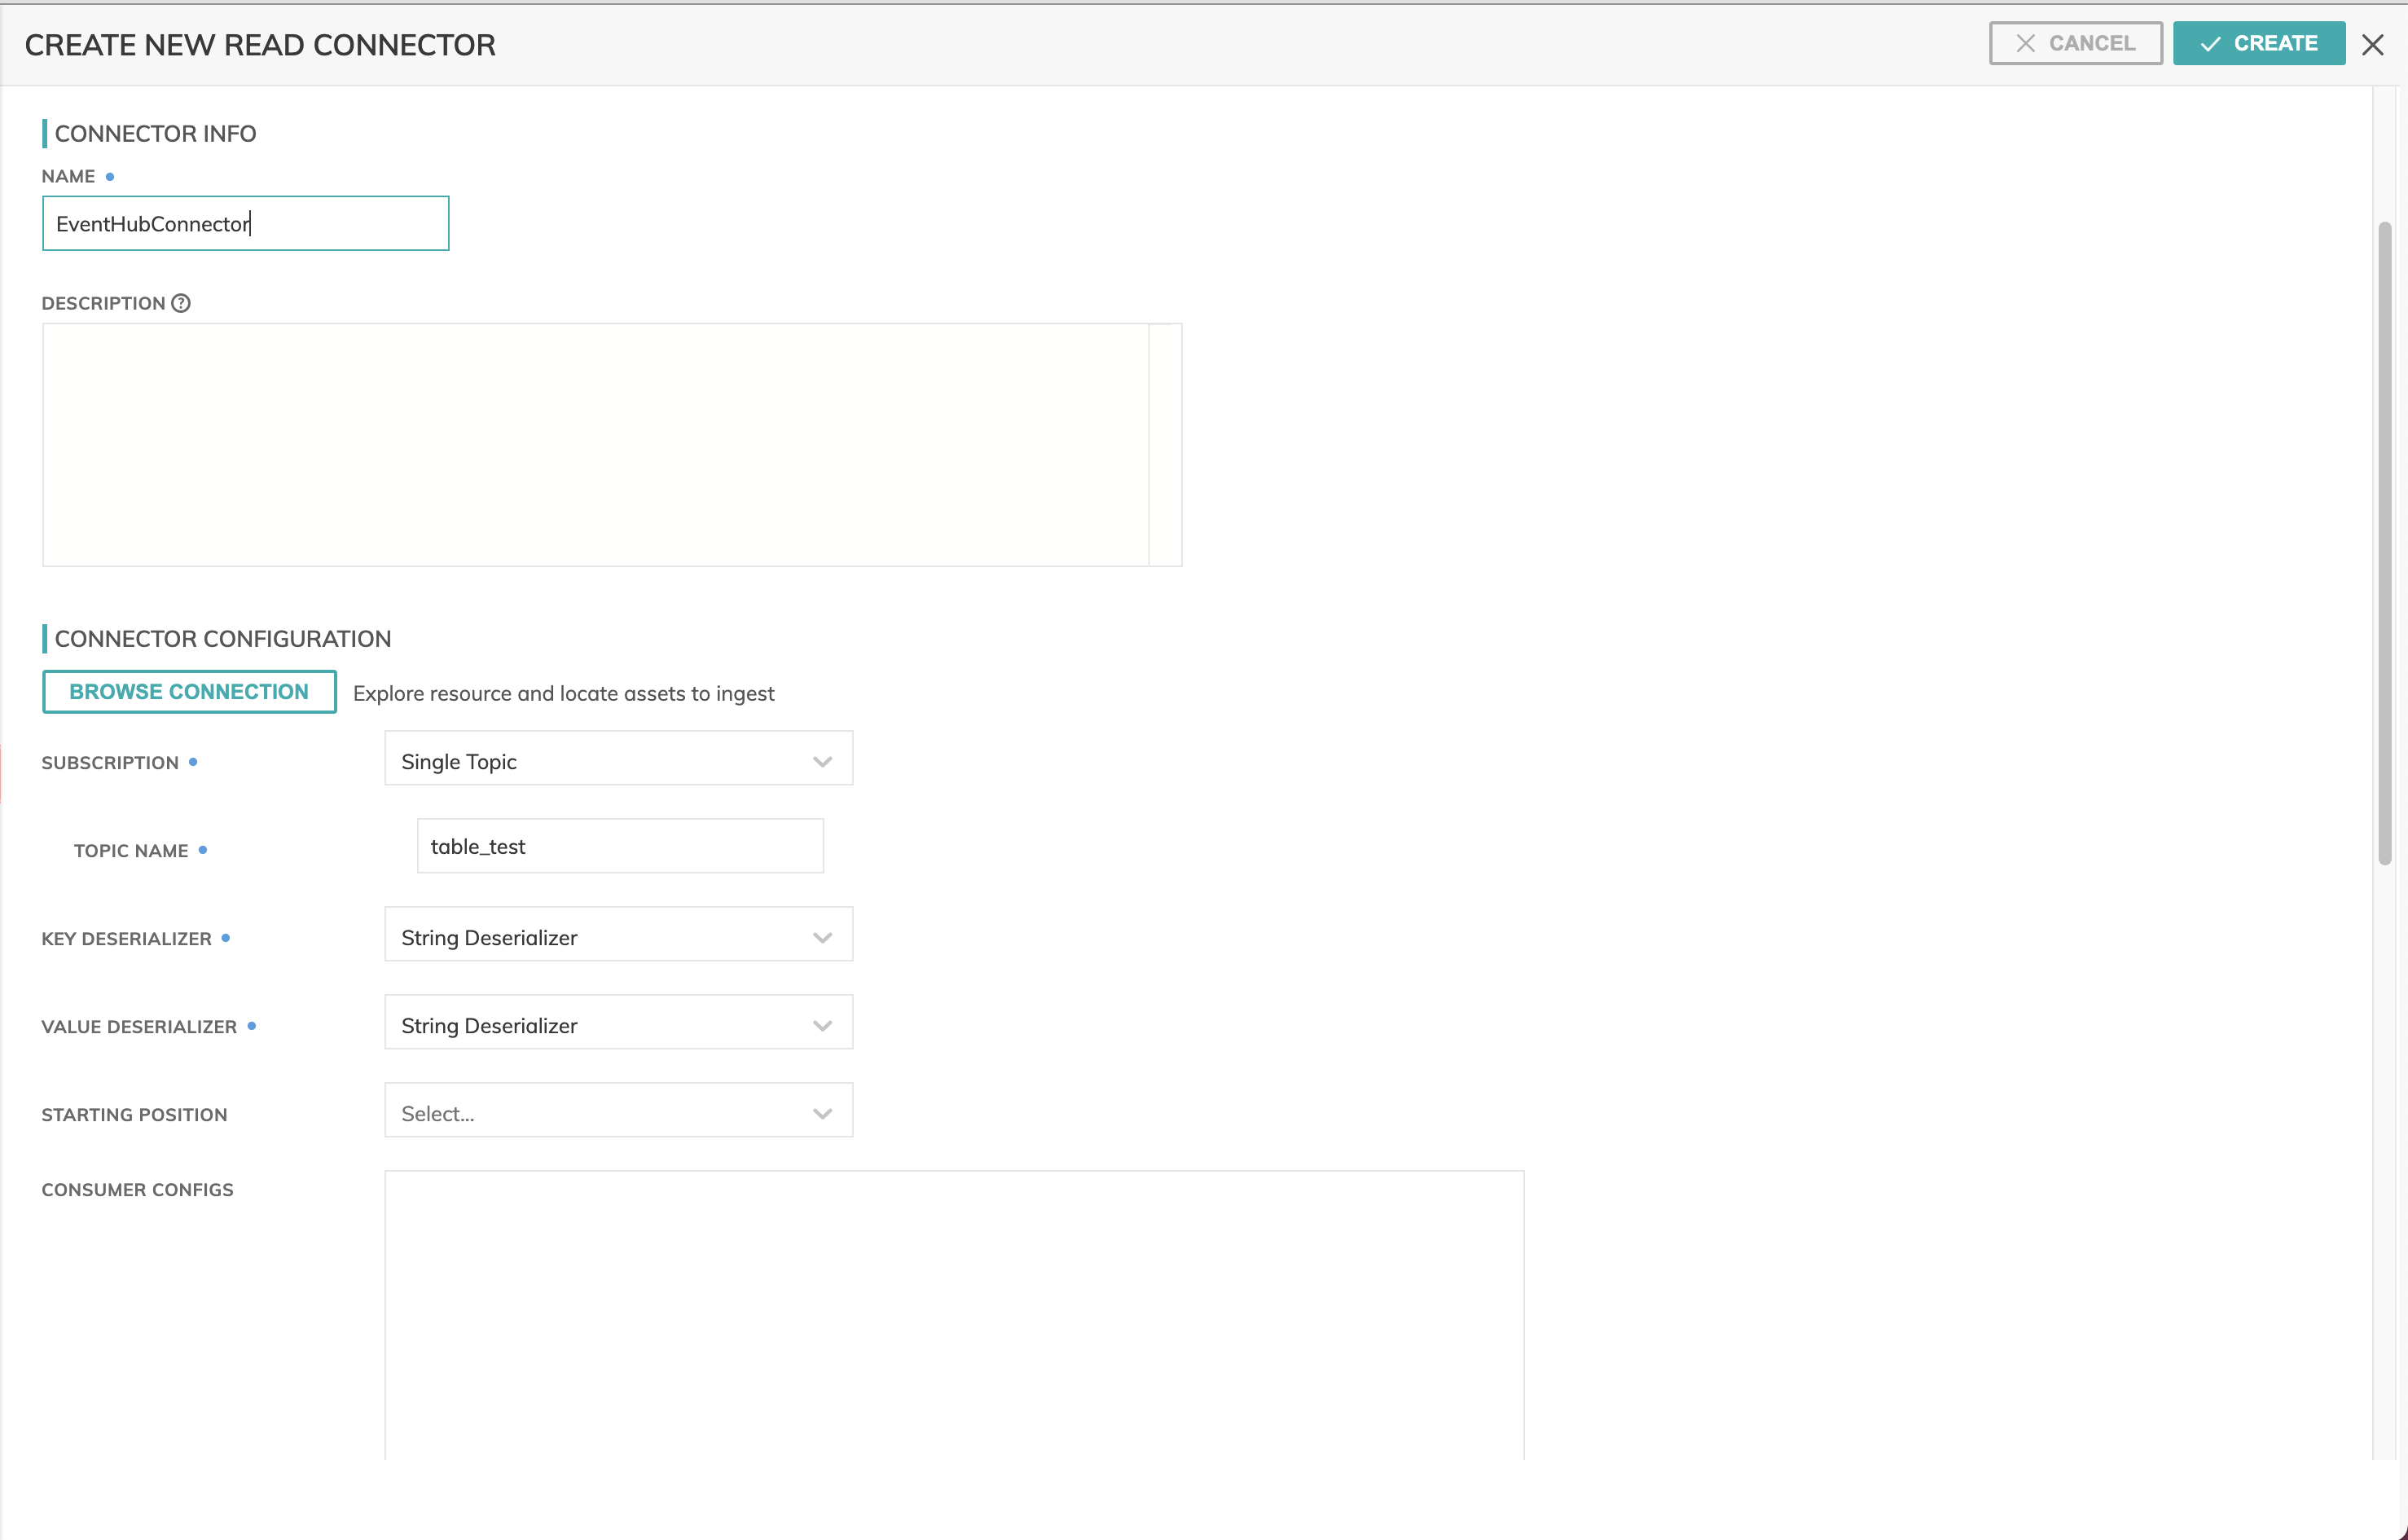Click the Key Deserializer chevron arrow
Image resolution: width=2408 pixels, height=1540 pixels.
[822, 938]
